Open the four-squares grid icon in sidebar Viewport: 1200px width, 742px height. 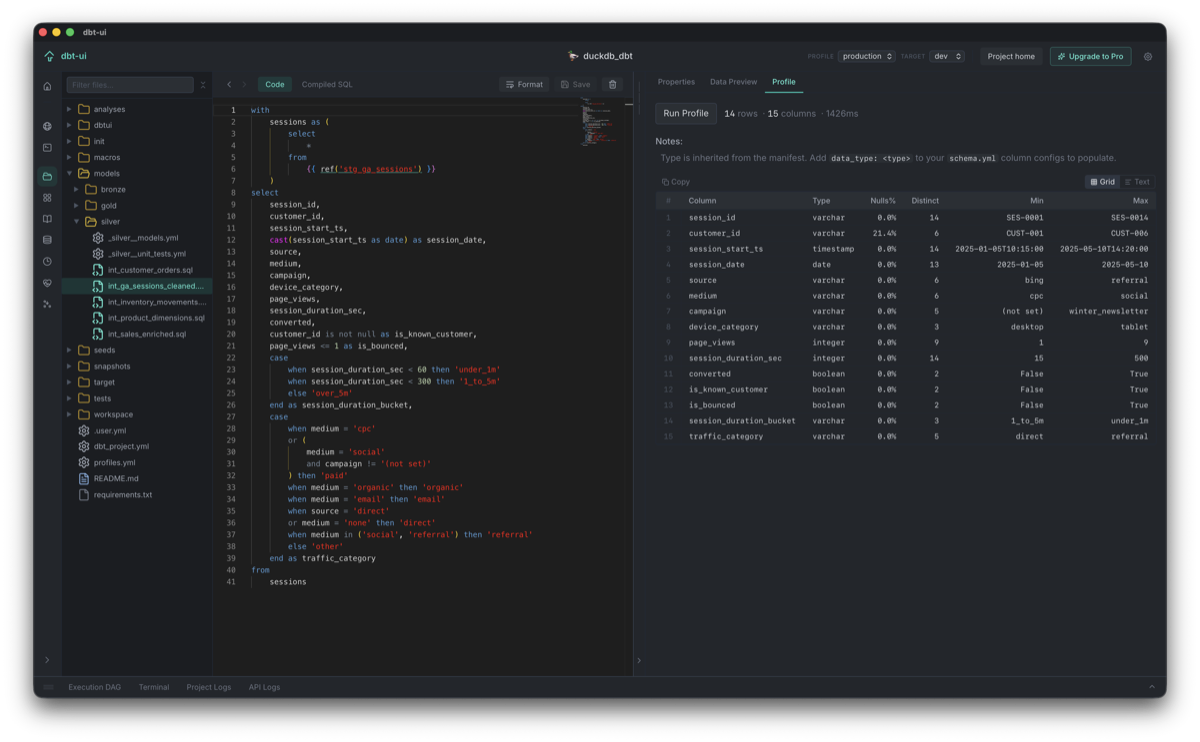point(47,198)
